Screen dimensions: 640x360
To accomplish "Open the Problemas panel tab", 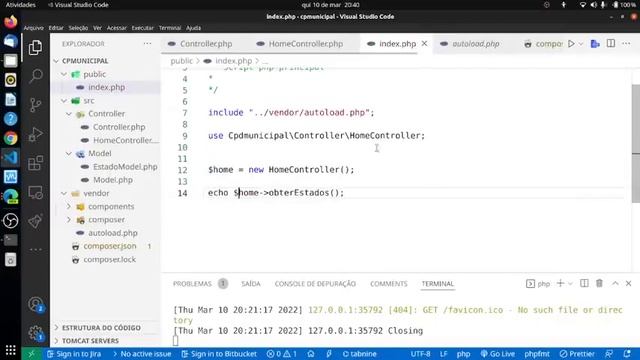I will (192, 284).
